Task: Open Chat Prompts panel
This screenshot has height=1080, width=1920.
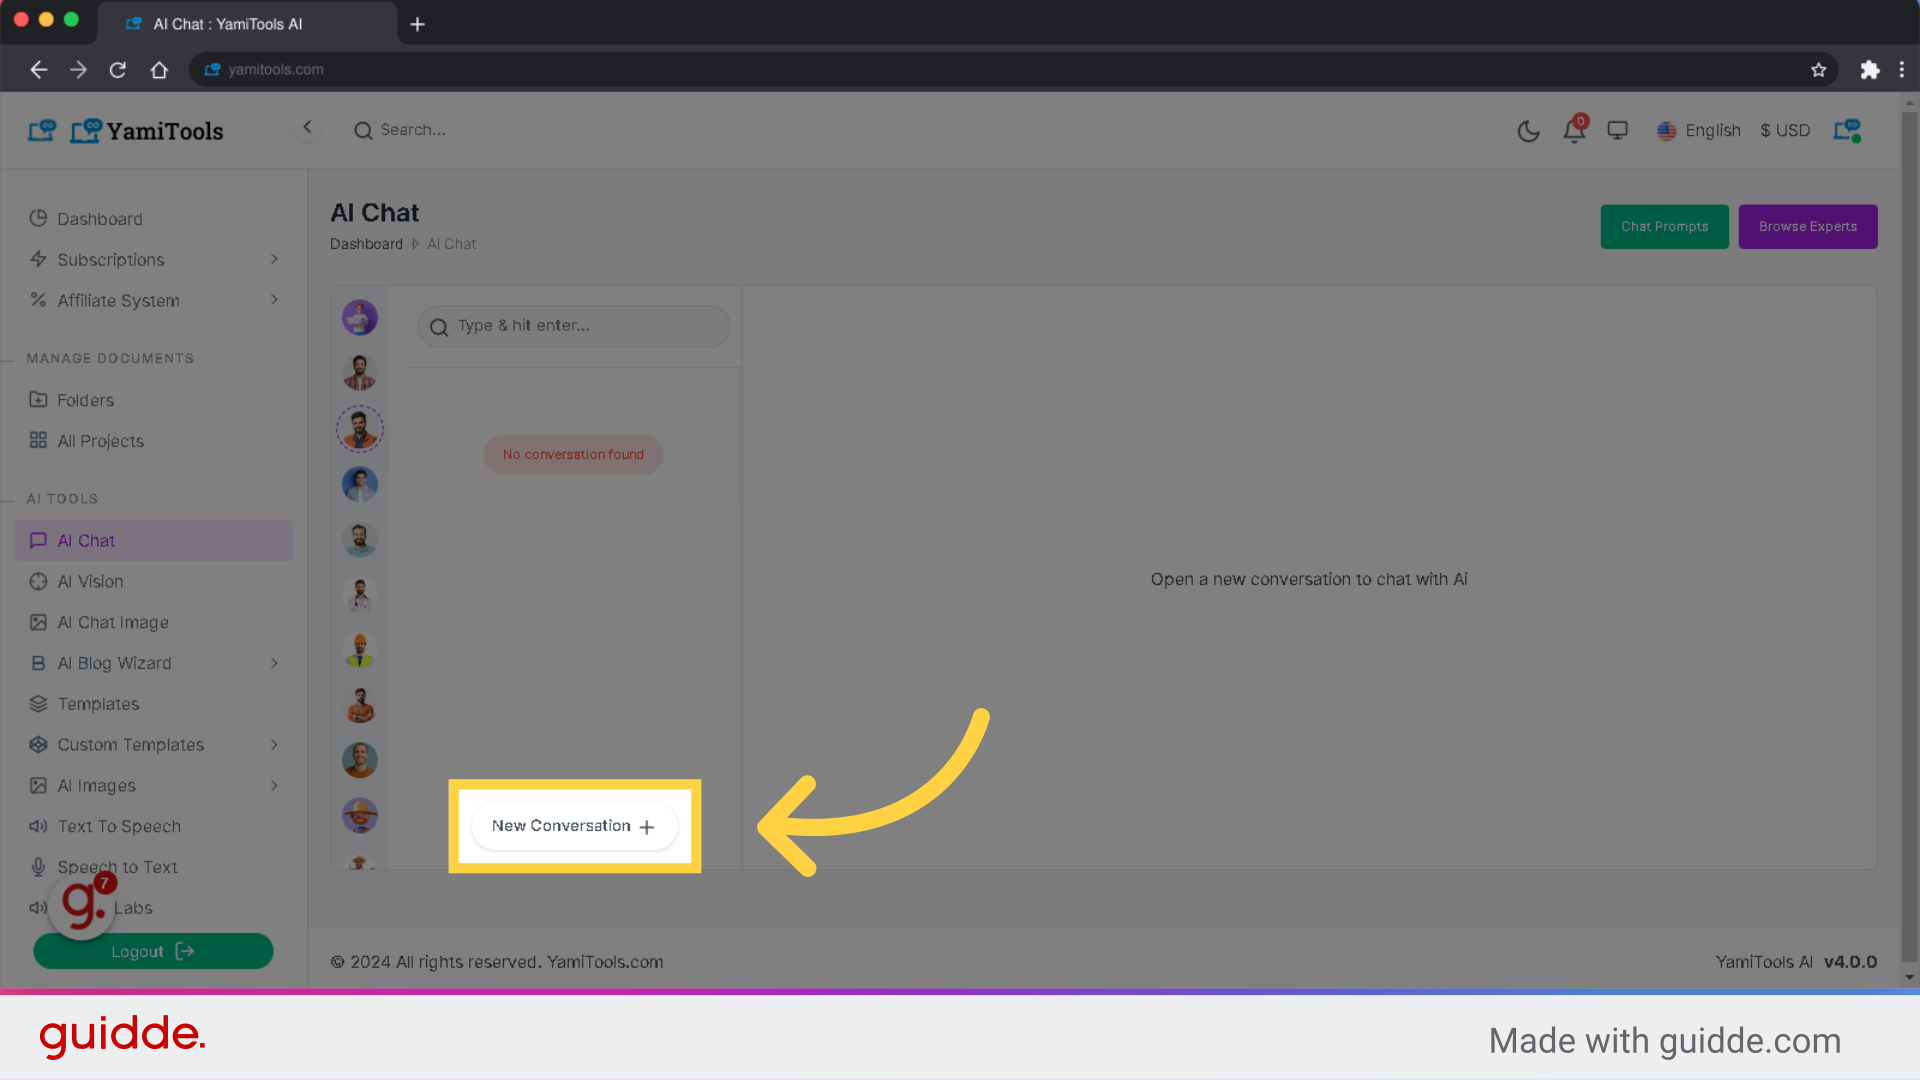Action: 1664,225
